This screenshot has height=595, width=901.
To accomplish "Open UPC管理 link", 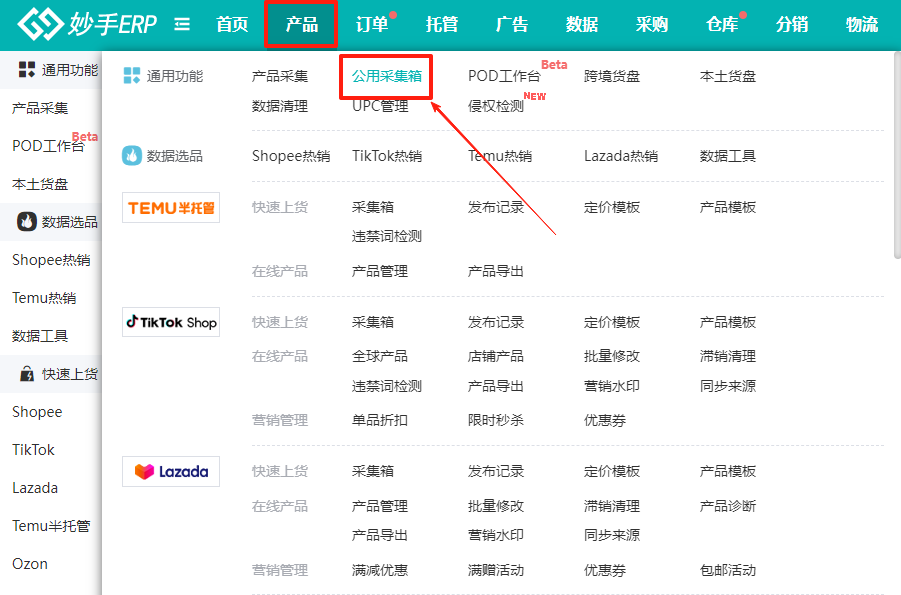I will (x=380, y=106).
